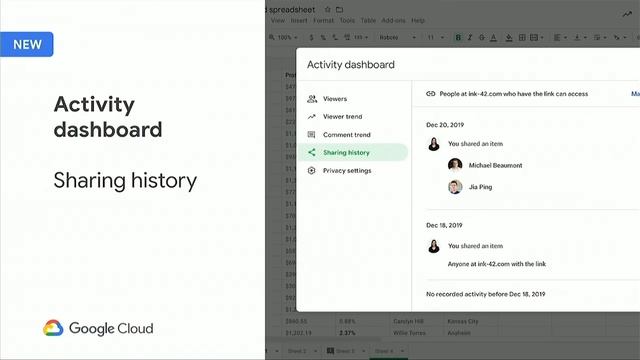Click the currency format dollar icon
Screen dimensions: 640x360
pyautogui.click(x=311, y=38)
